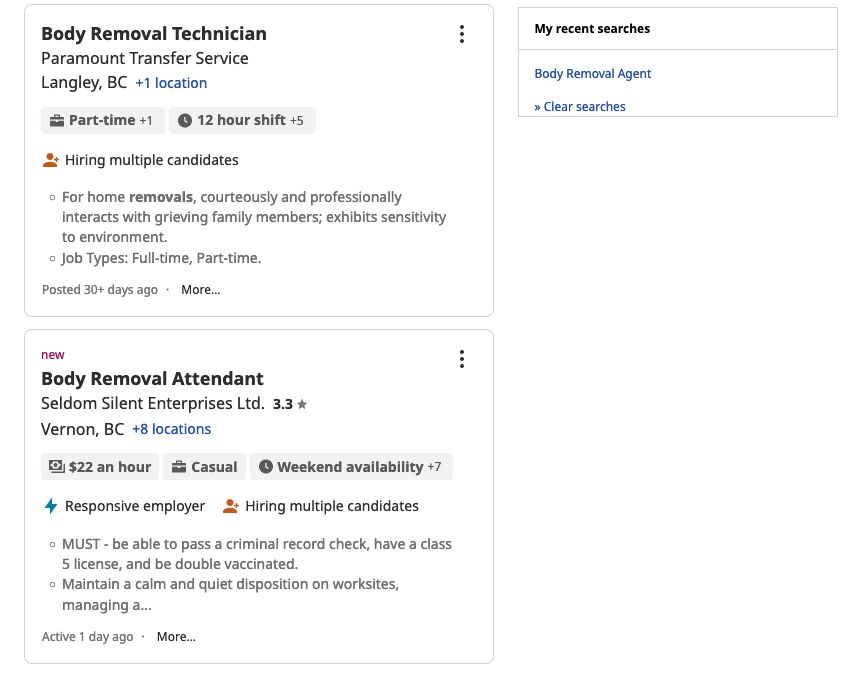Click the Hiring multiple candidates person icon
854x676 pixels.
click(51, 160)
